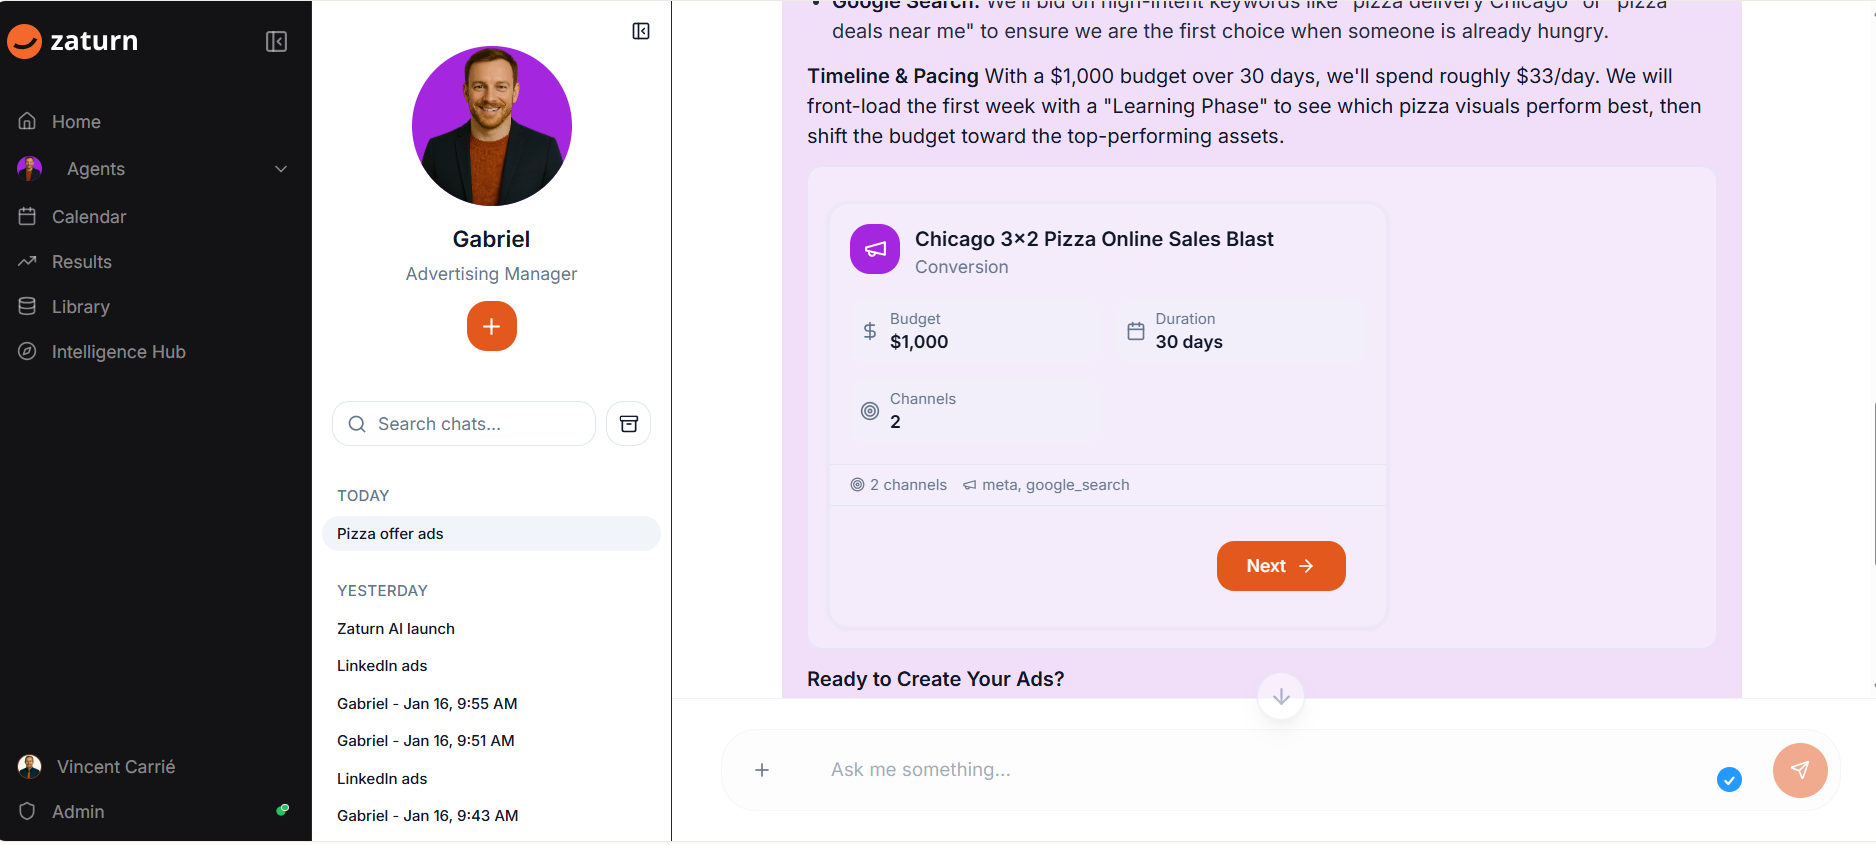Start new chat with orange plus button
Screen dimensions: 1876x845
pyautogui.click(x=491, y=326)
